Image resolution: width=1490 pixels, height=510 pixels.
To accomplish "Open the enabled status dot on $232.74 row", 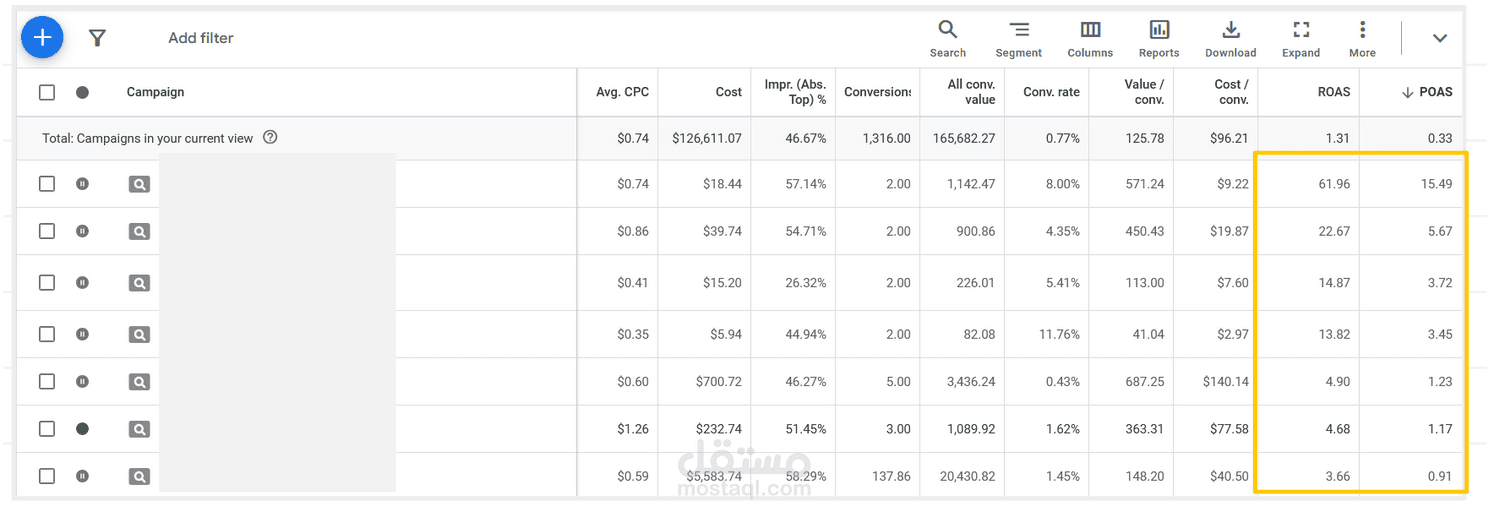I will [82, 429].
